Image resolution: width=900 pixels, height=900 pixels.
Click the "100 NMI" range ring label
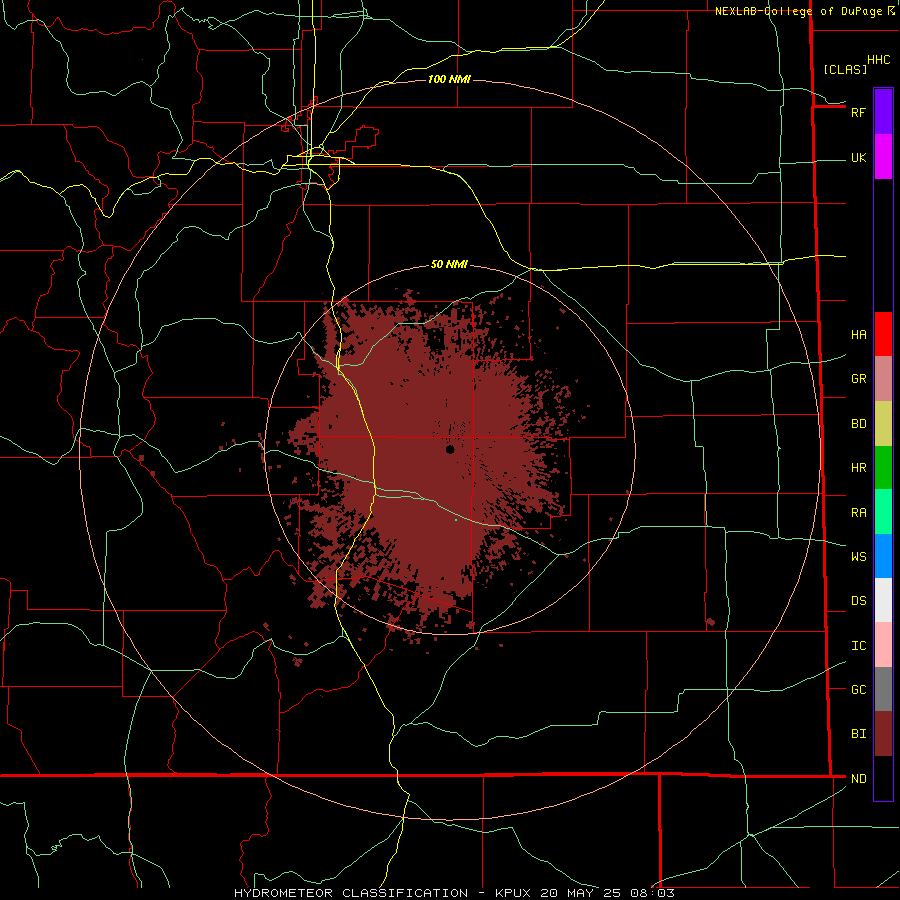449,79
